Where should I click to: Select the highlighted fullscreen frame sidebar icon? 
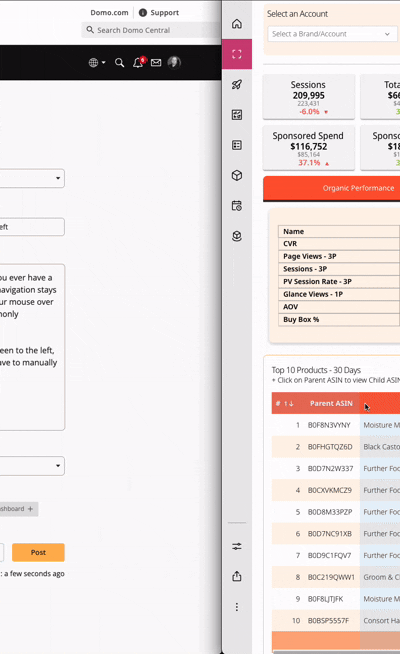(x=236, y=54)
